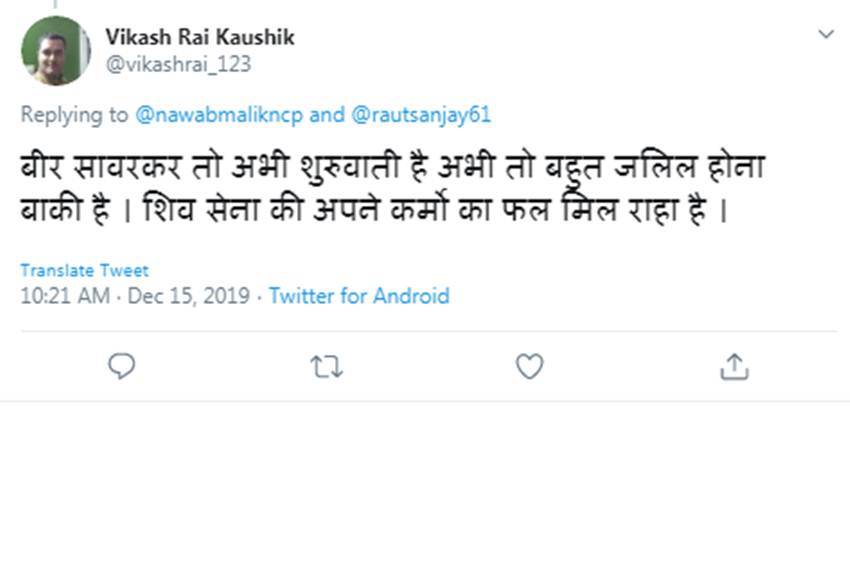Click the empty area below the tweet actions
The height and width of the screenshot is (568, 850).
pos(425,480)
